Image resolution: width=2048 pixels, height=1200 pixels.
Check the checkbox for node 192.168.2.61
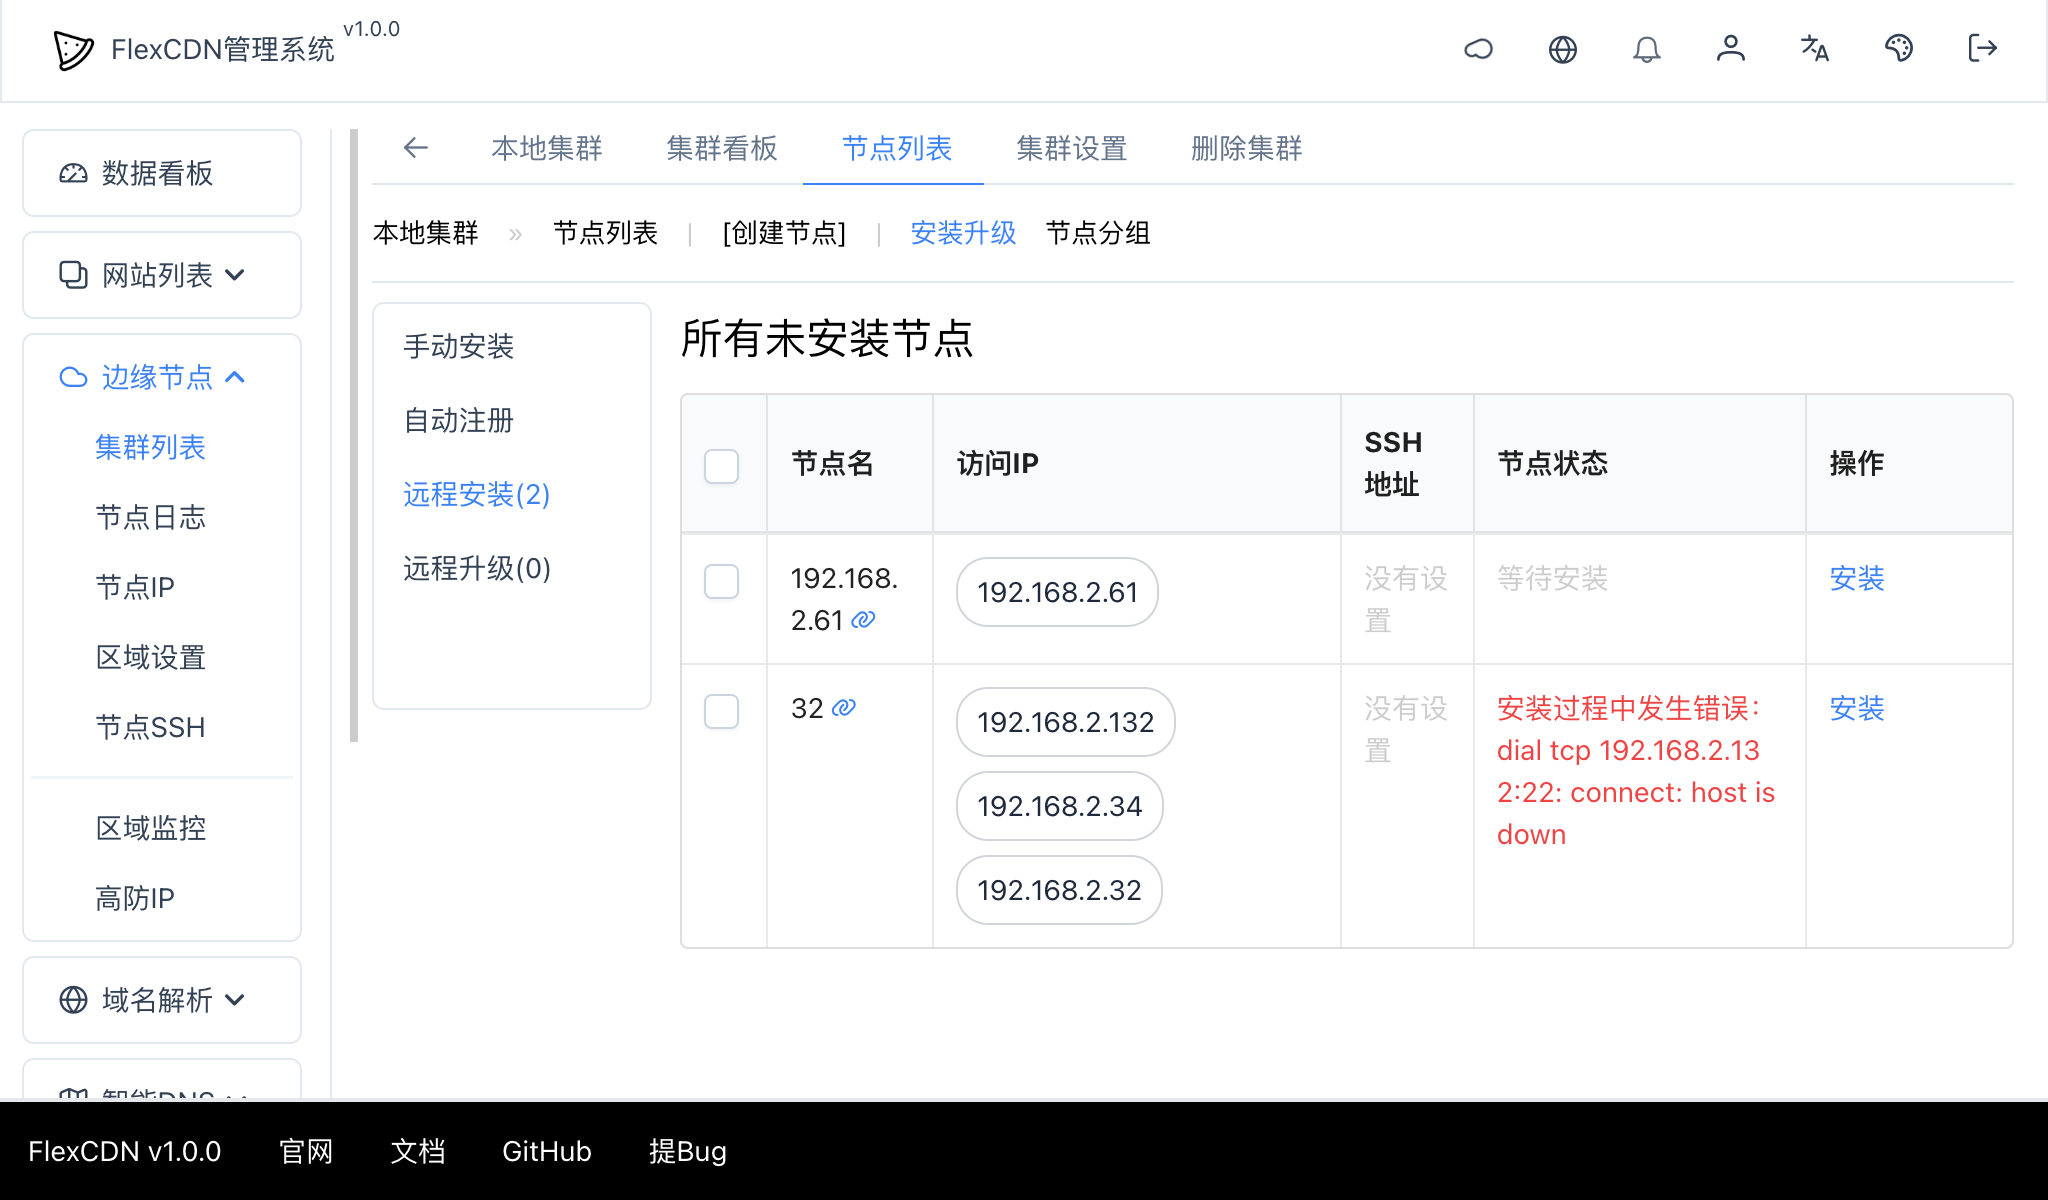pos(721,581)
